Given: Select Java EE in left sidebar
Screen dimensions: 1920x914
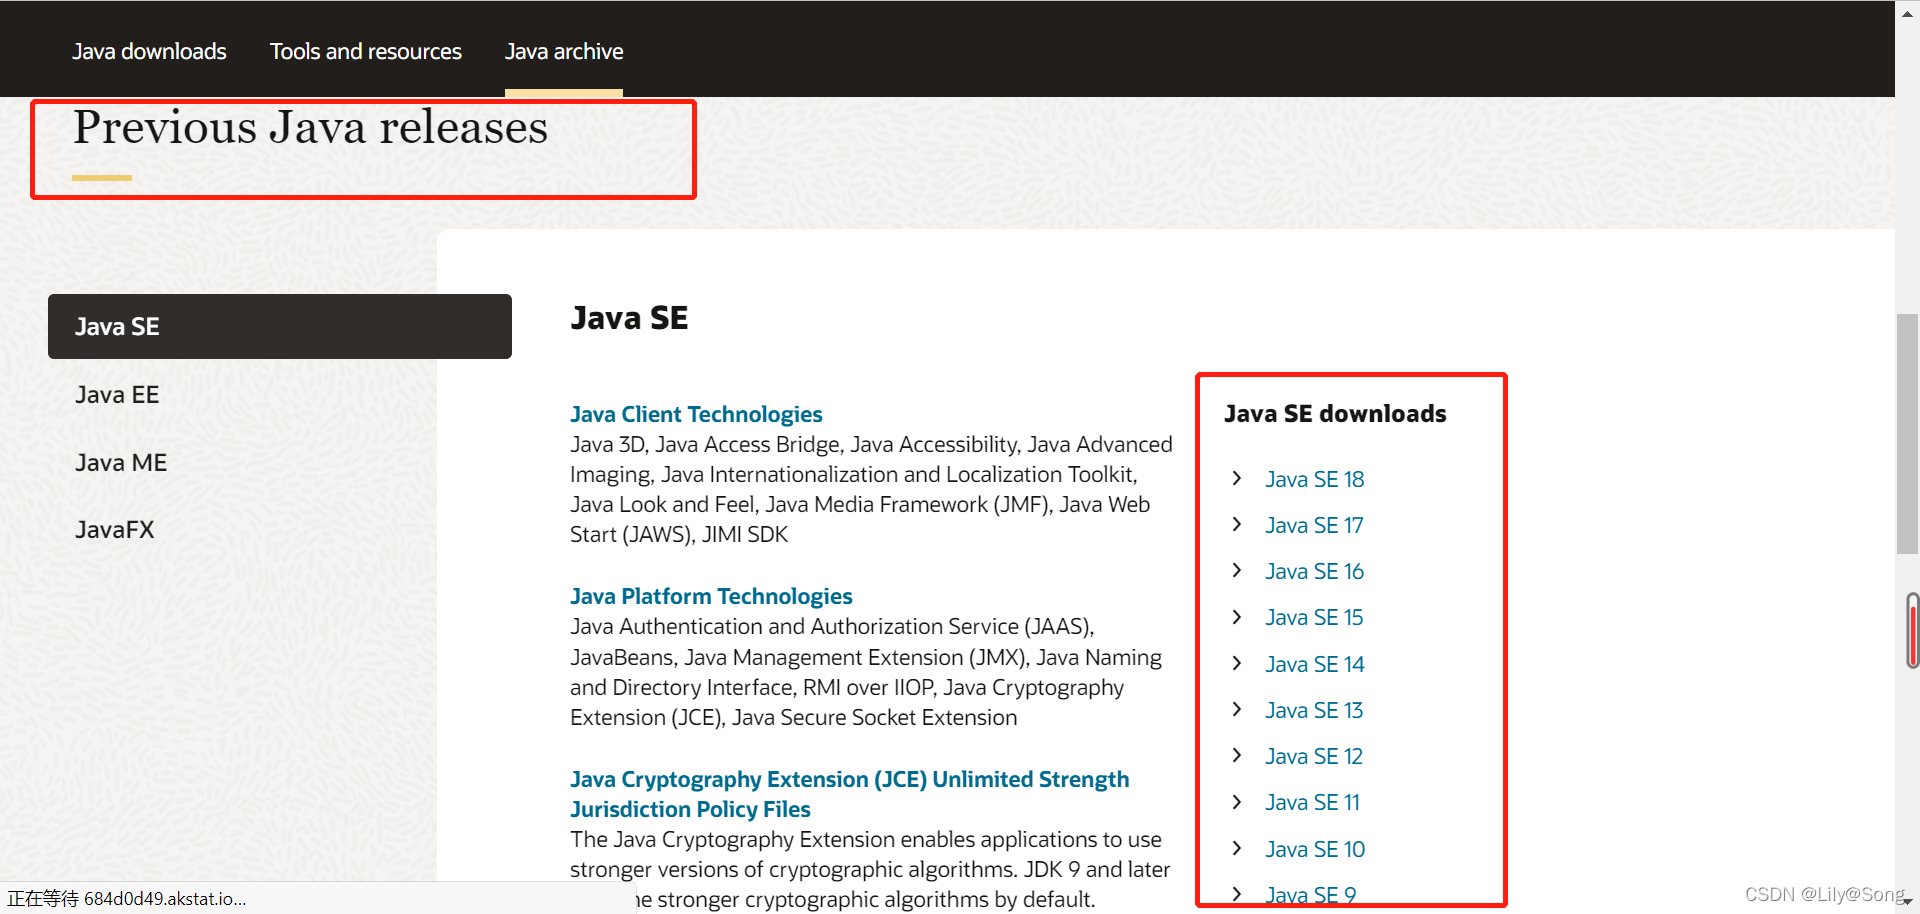Looking at the screenshot, I should [x=117, y=395].
